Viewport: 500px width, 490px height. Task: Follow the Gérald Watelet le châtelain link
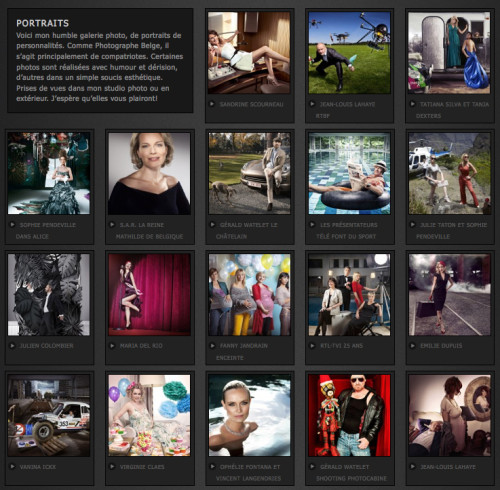(247, 230)
